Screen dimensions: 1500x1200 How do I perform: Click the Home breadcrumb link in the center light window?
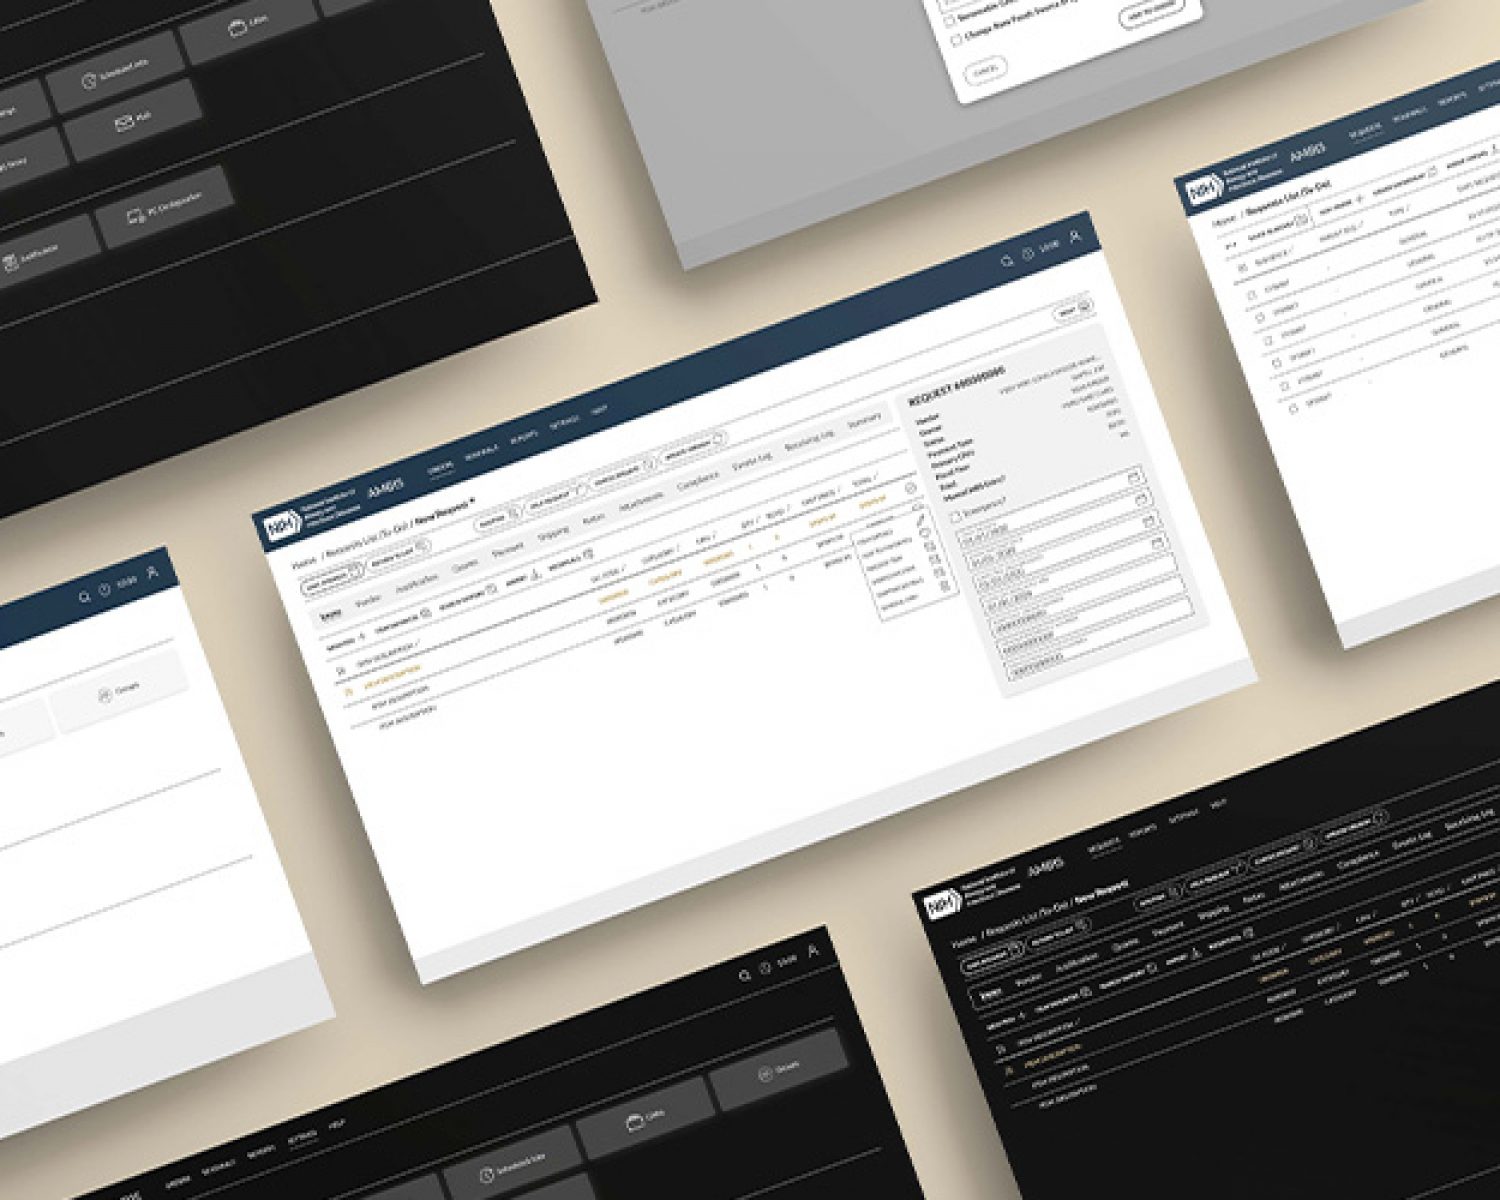point(303,563)
